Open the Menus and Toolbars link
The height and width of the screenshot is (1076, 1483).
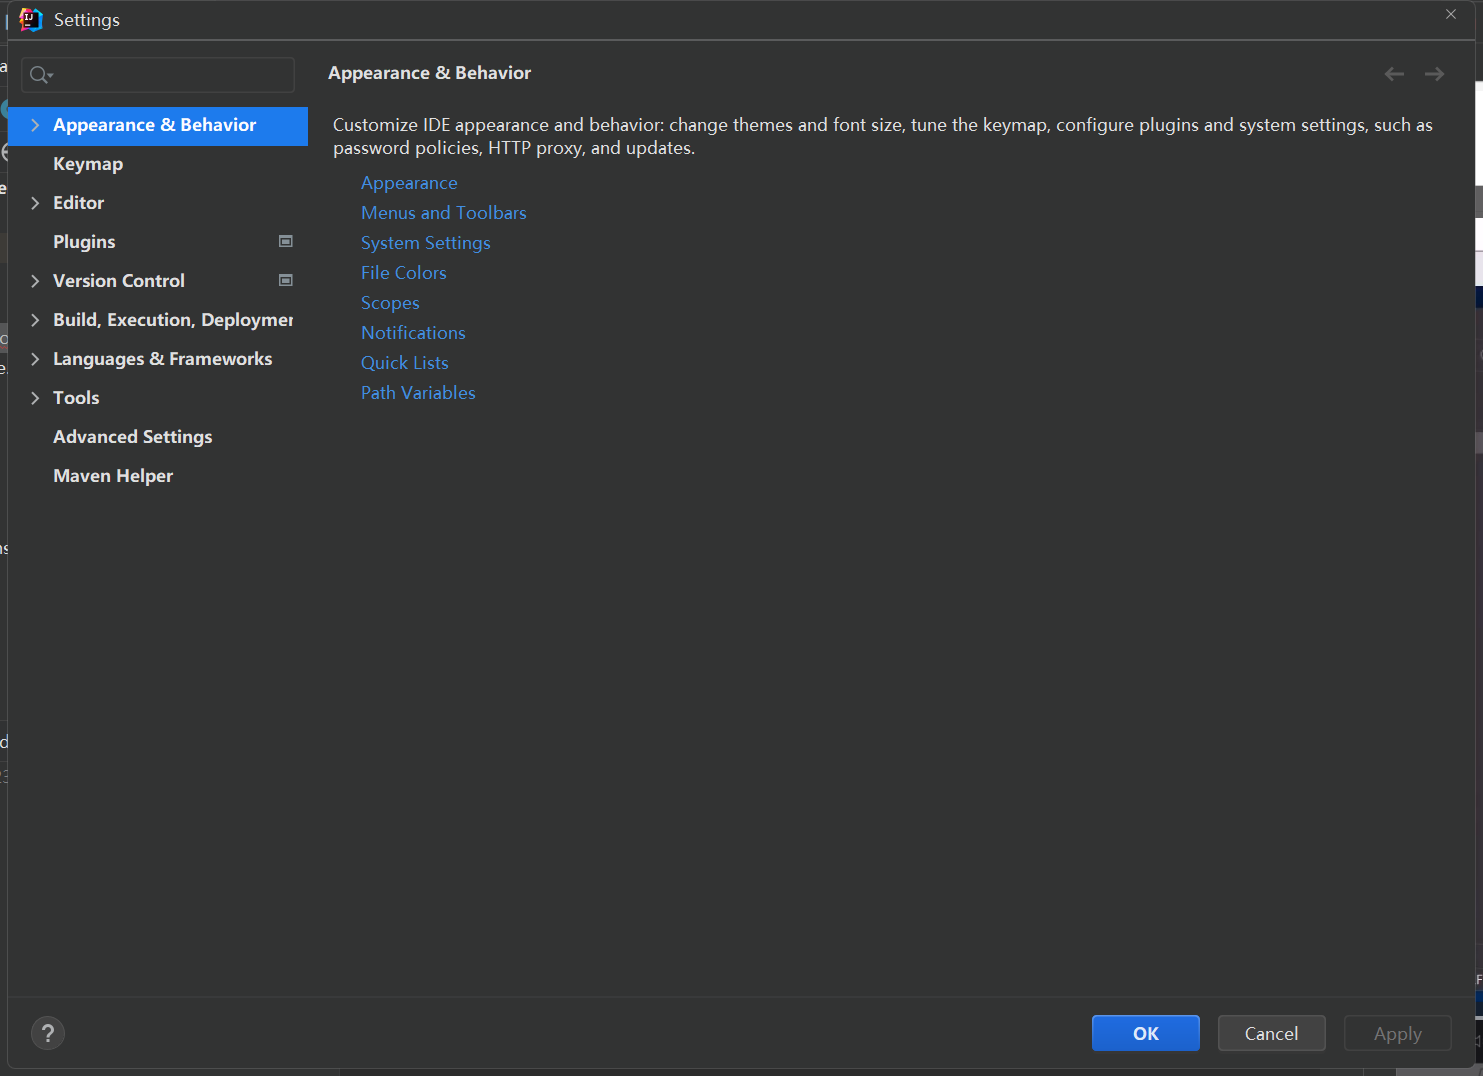[x=443, y=213]
